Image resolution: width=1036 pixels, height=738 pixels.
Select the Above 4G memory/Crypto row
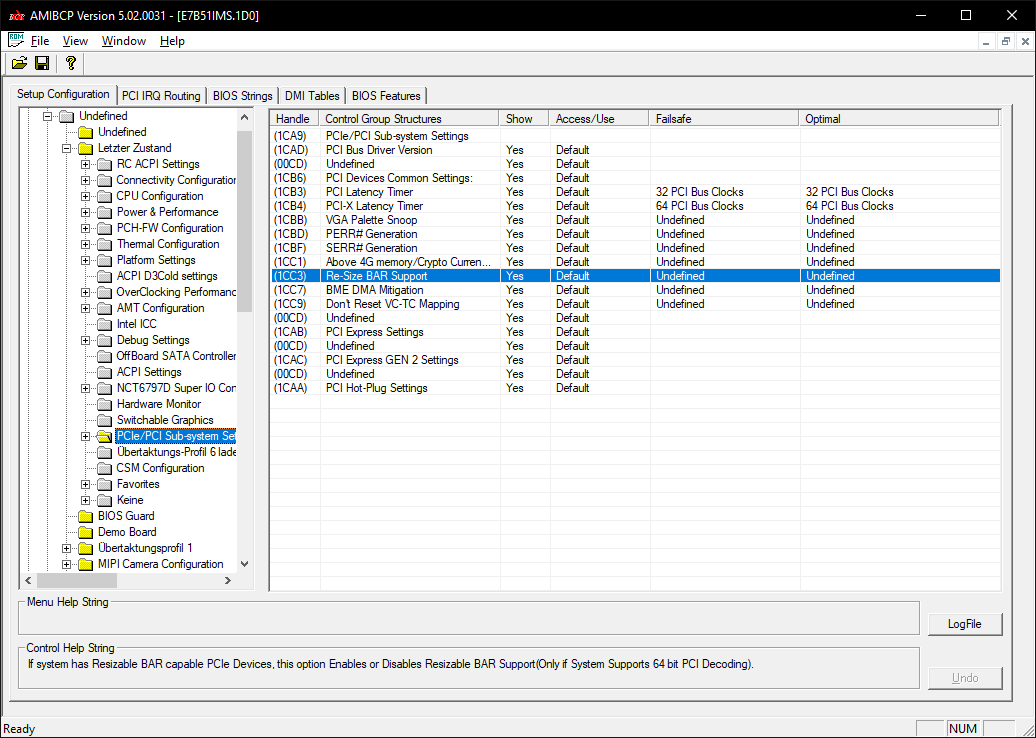(635, 262)
